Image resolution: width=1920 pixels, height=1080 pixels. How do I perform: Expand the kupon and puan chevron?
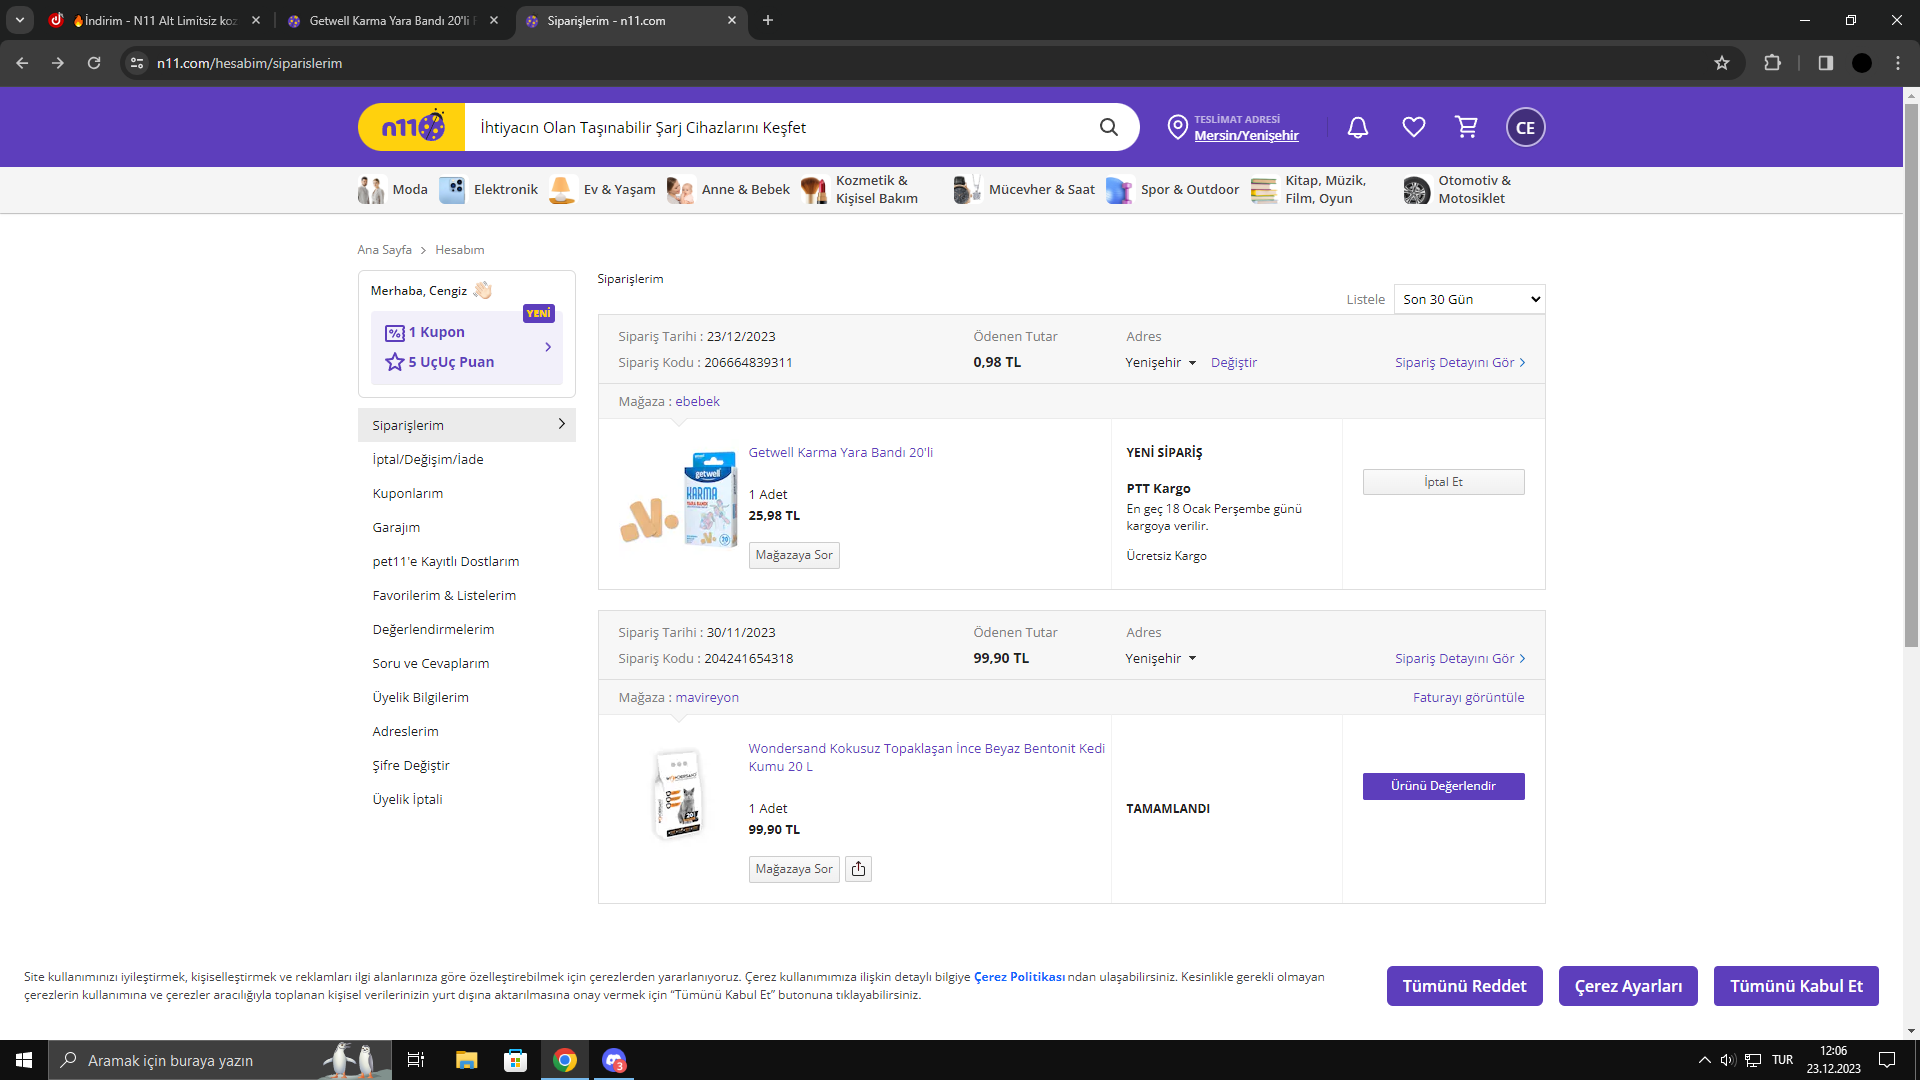[x=548, y=347]
